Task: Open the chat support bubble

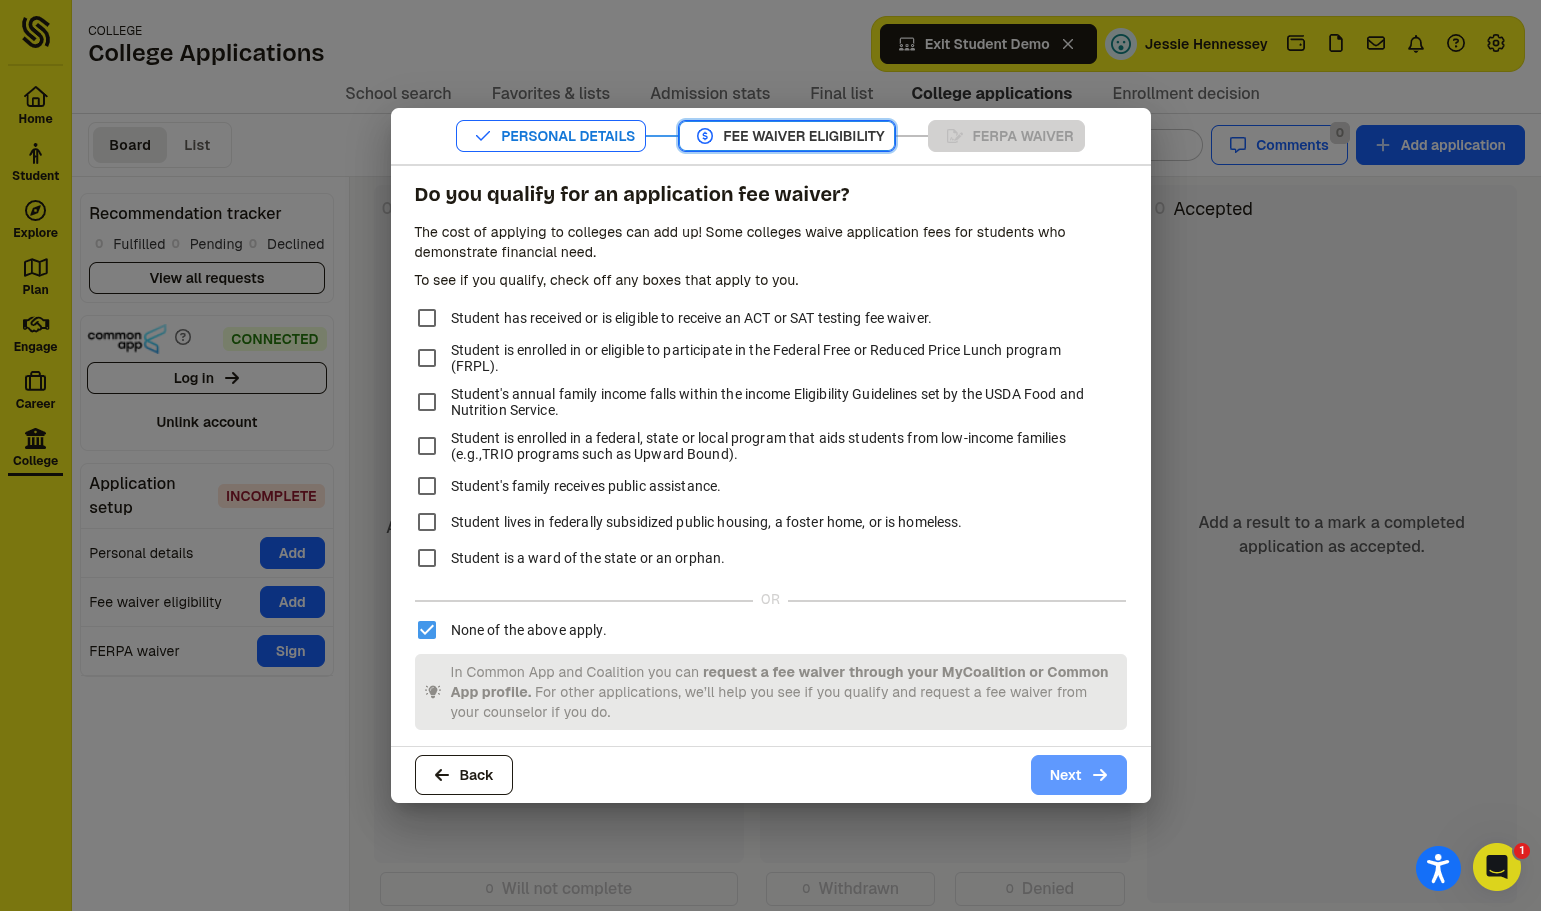Action: [x=1497, y=867]
